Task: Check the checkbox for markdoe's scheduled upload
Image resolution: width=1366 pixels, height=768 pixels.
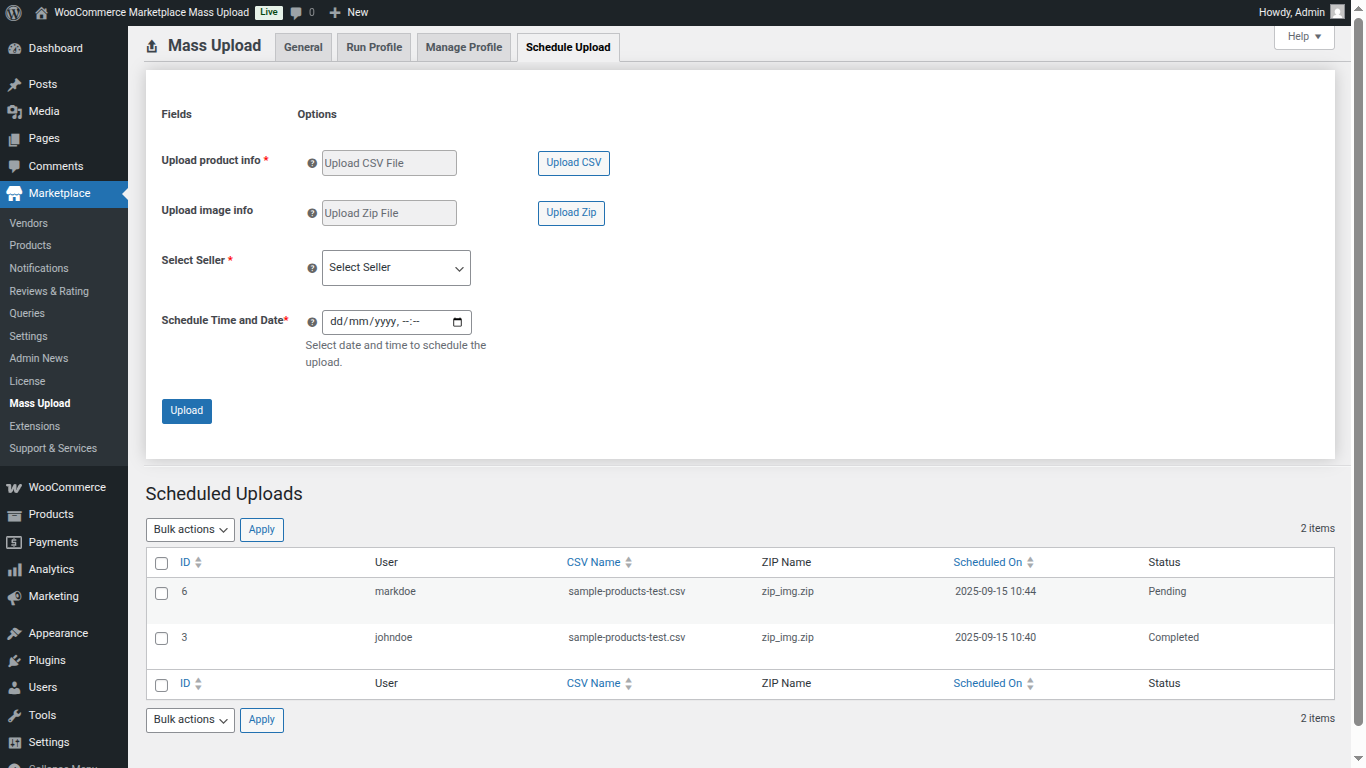Action: (x=161, y=592)
